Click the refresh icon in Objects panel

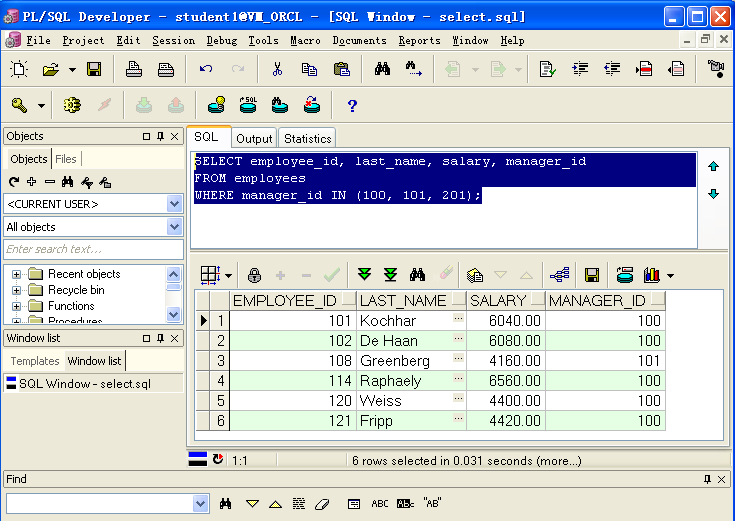14,181
